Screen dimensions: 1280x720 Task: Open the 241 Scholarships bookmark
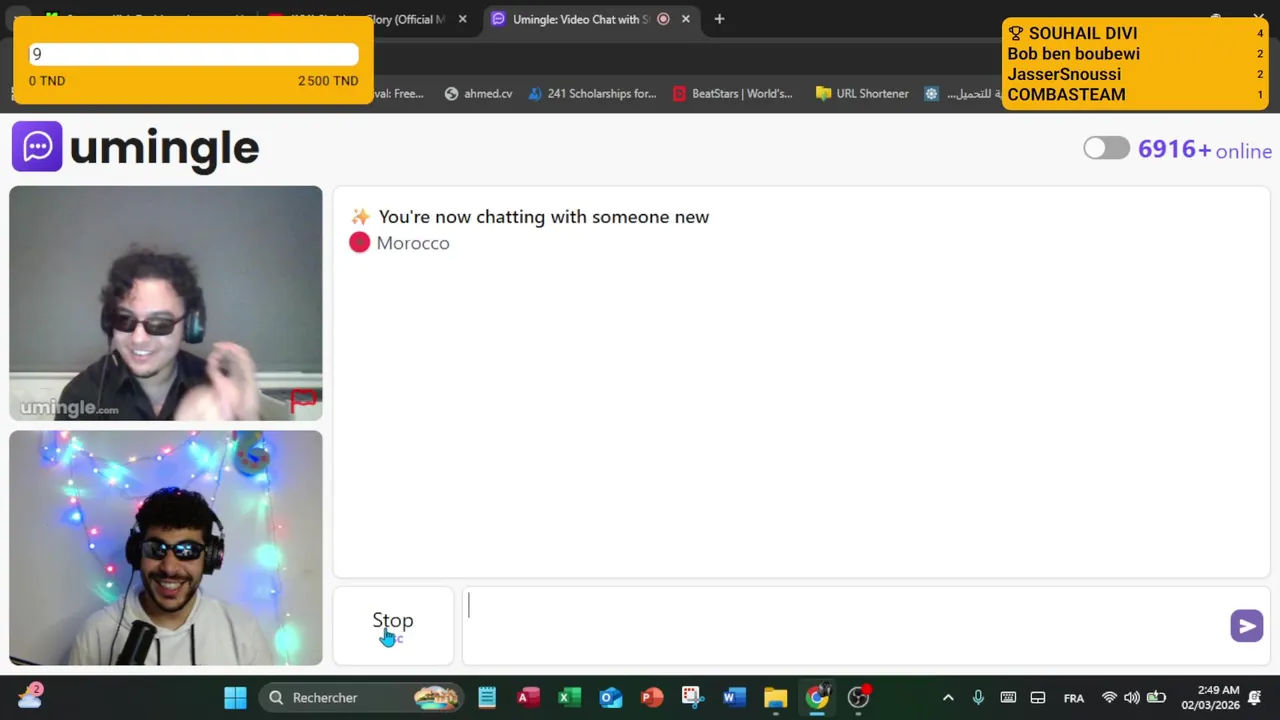[x=592, y=93]
